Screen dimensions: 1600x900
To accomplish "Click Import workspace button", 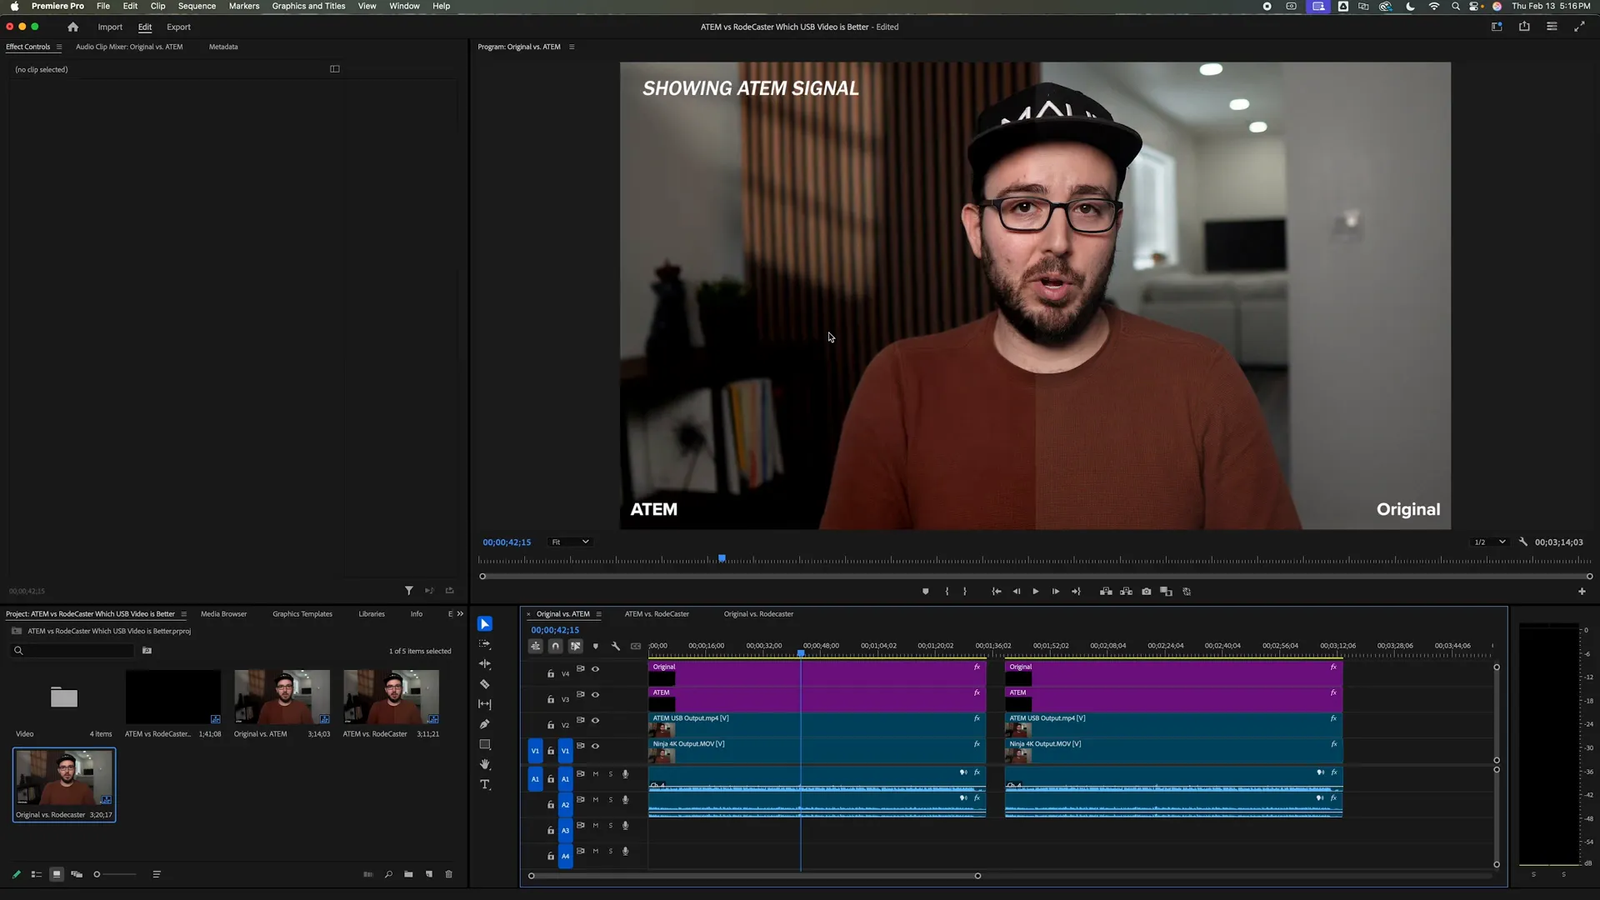I will (110, 27).
